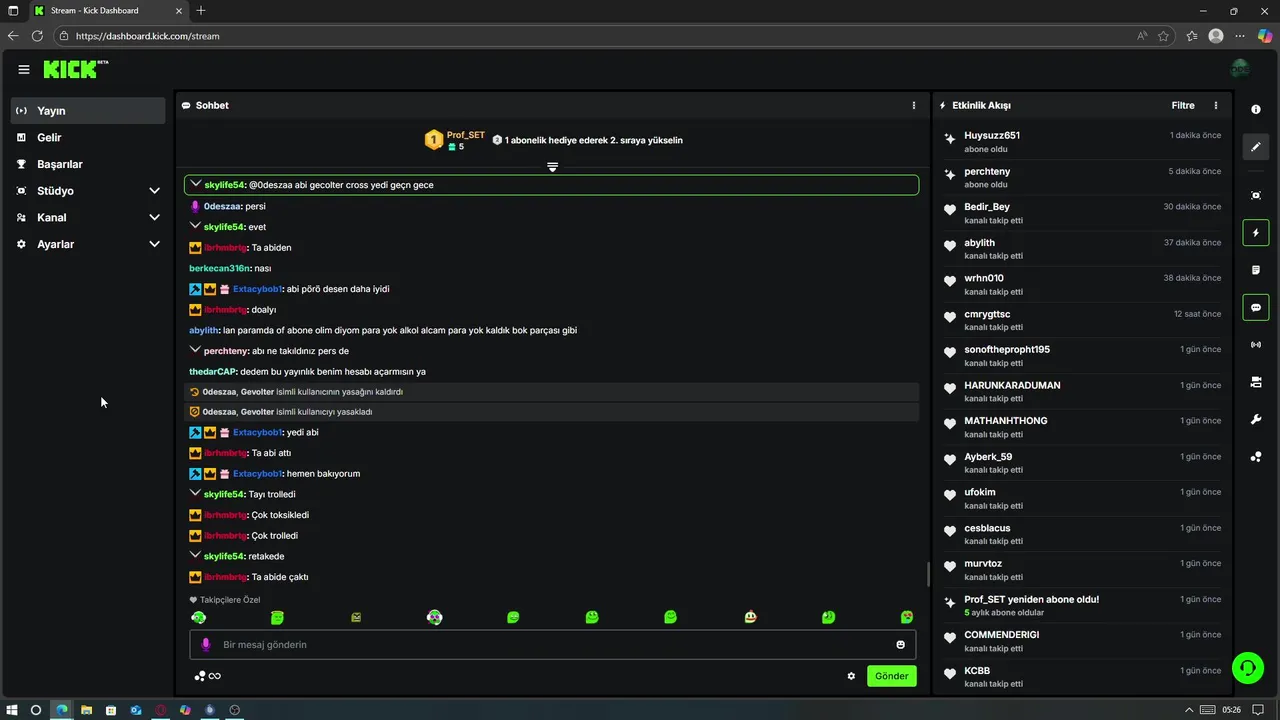The image size is (1280, 720).
Task: Open Gelir in the left sidebar
Action: [x=88, y=137]
